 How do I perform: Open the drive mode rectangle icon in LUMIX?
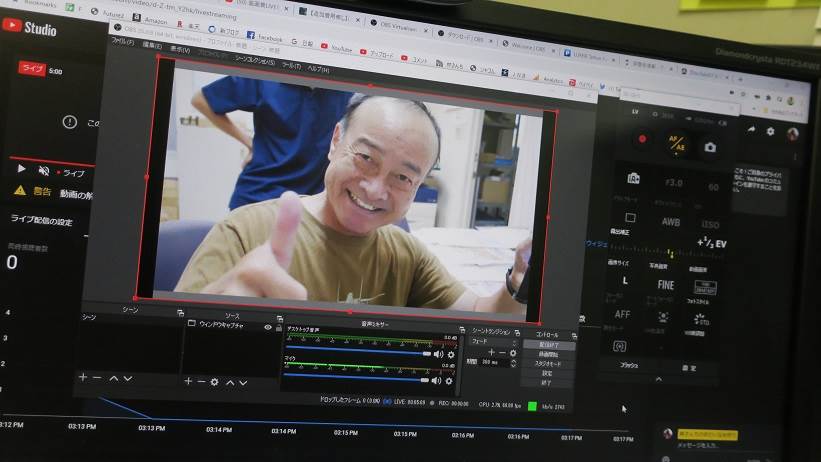pos(630,217)
